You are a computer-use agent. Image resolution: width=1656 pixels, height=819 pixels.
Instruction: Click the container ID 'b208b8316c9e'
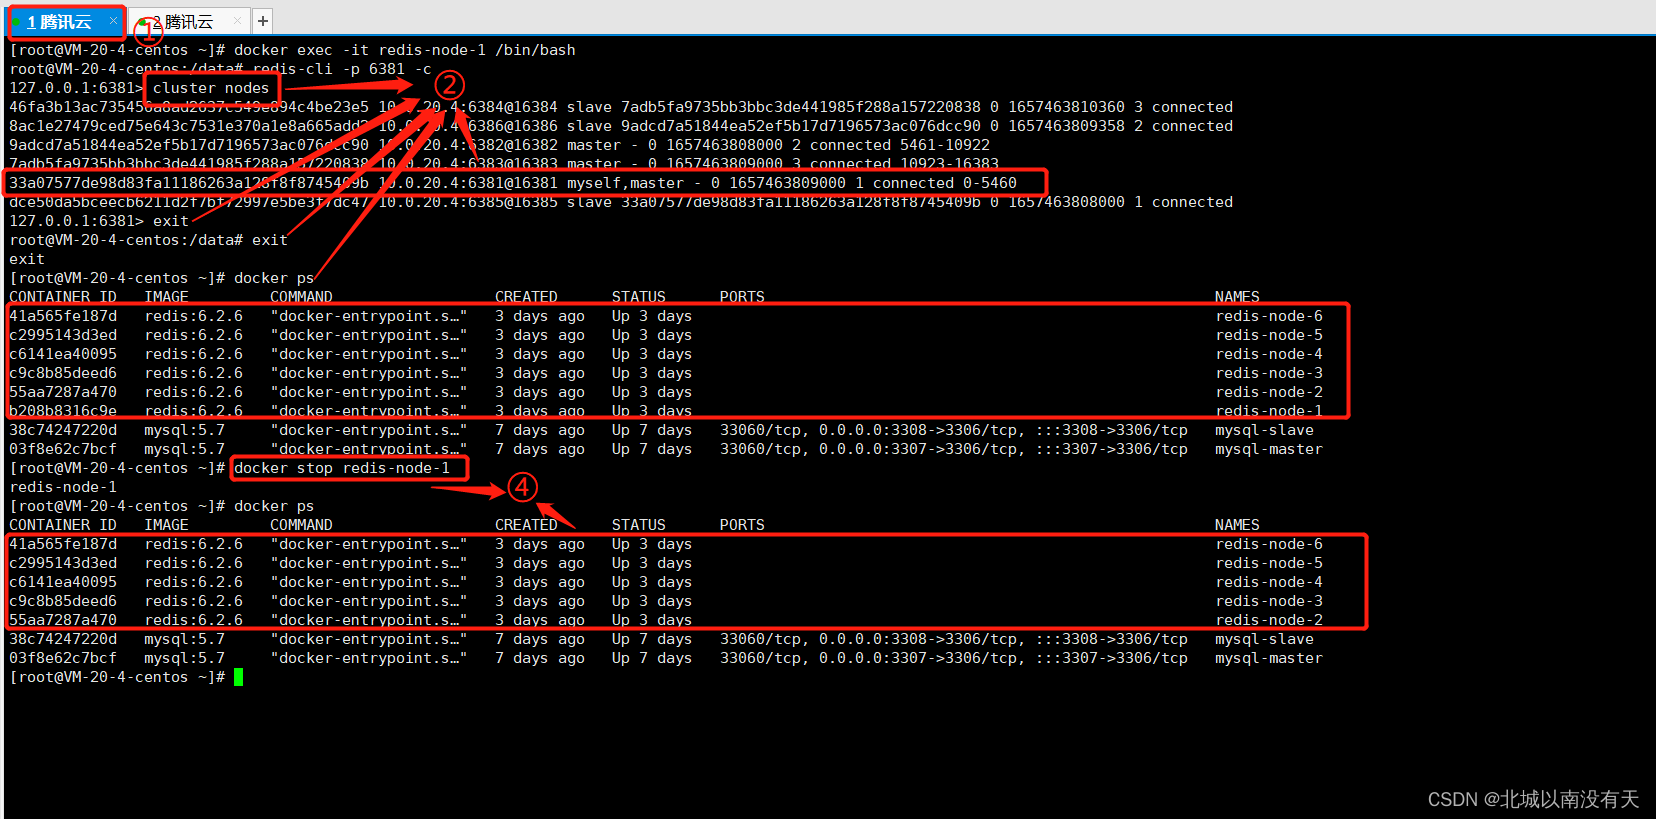pyautogui.click(x=63, y=411)
